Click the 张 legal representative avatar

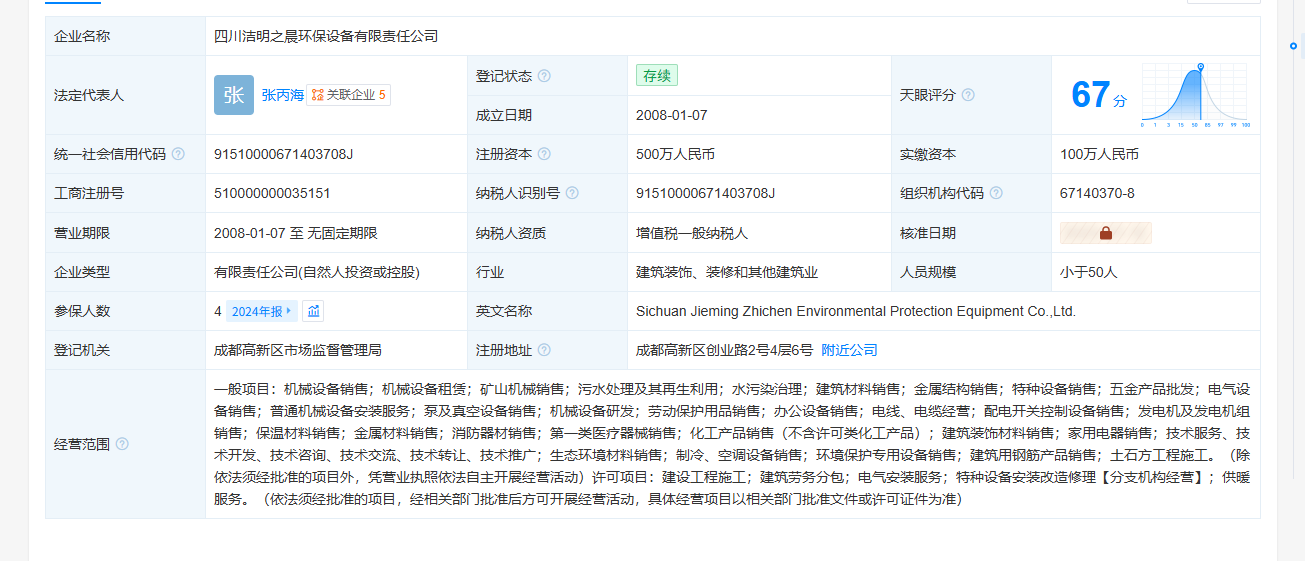[x=234, y=95]
